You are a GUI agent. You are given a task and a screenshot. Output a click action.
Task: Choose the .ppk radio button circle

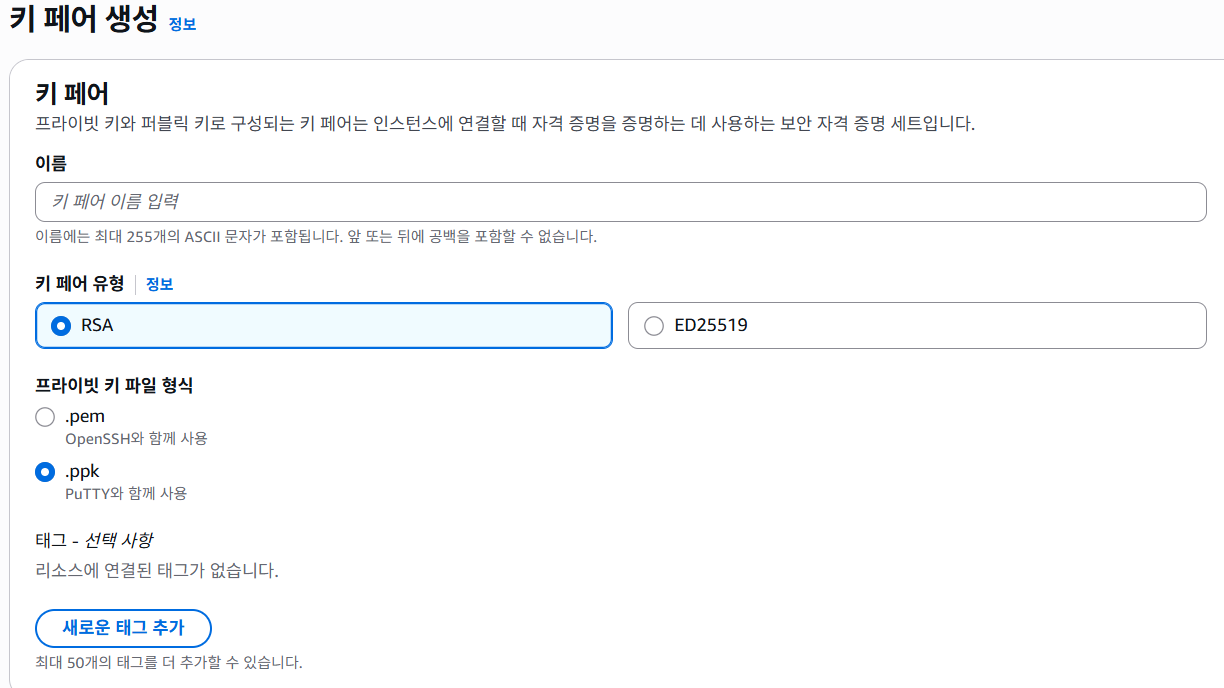[x=45, y=472]
